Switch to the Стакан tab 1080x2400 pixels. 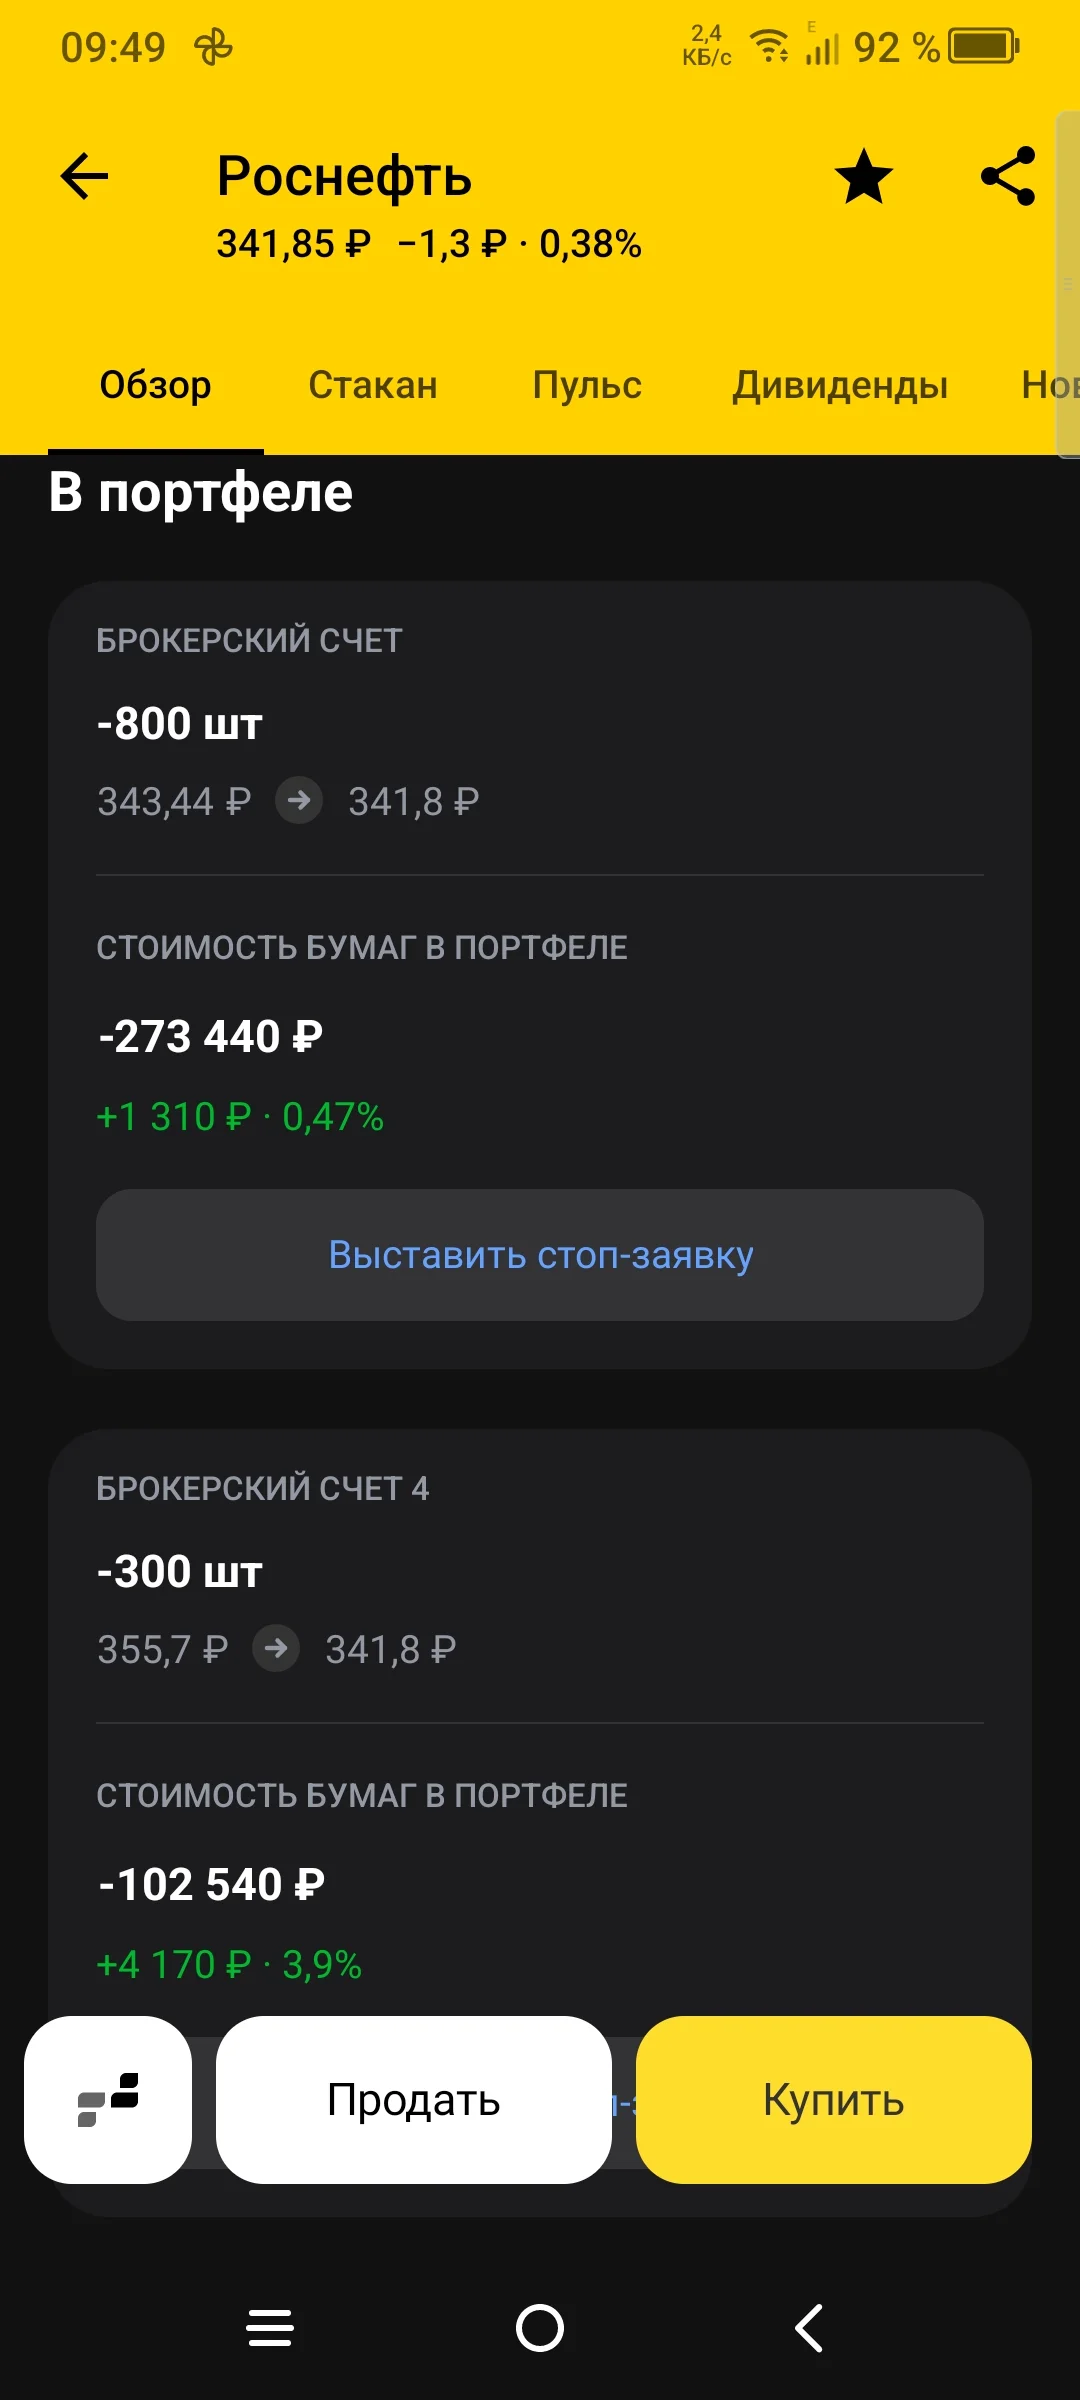pyautogui.click(x=373, y=385)
